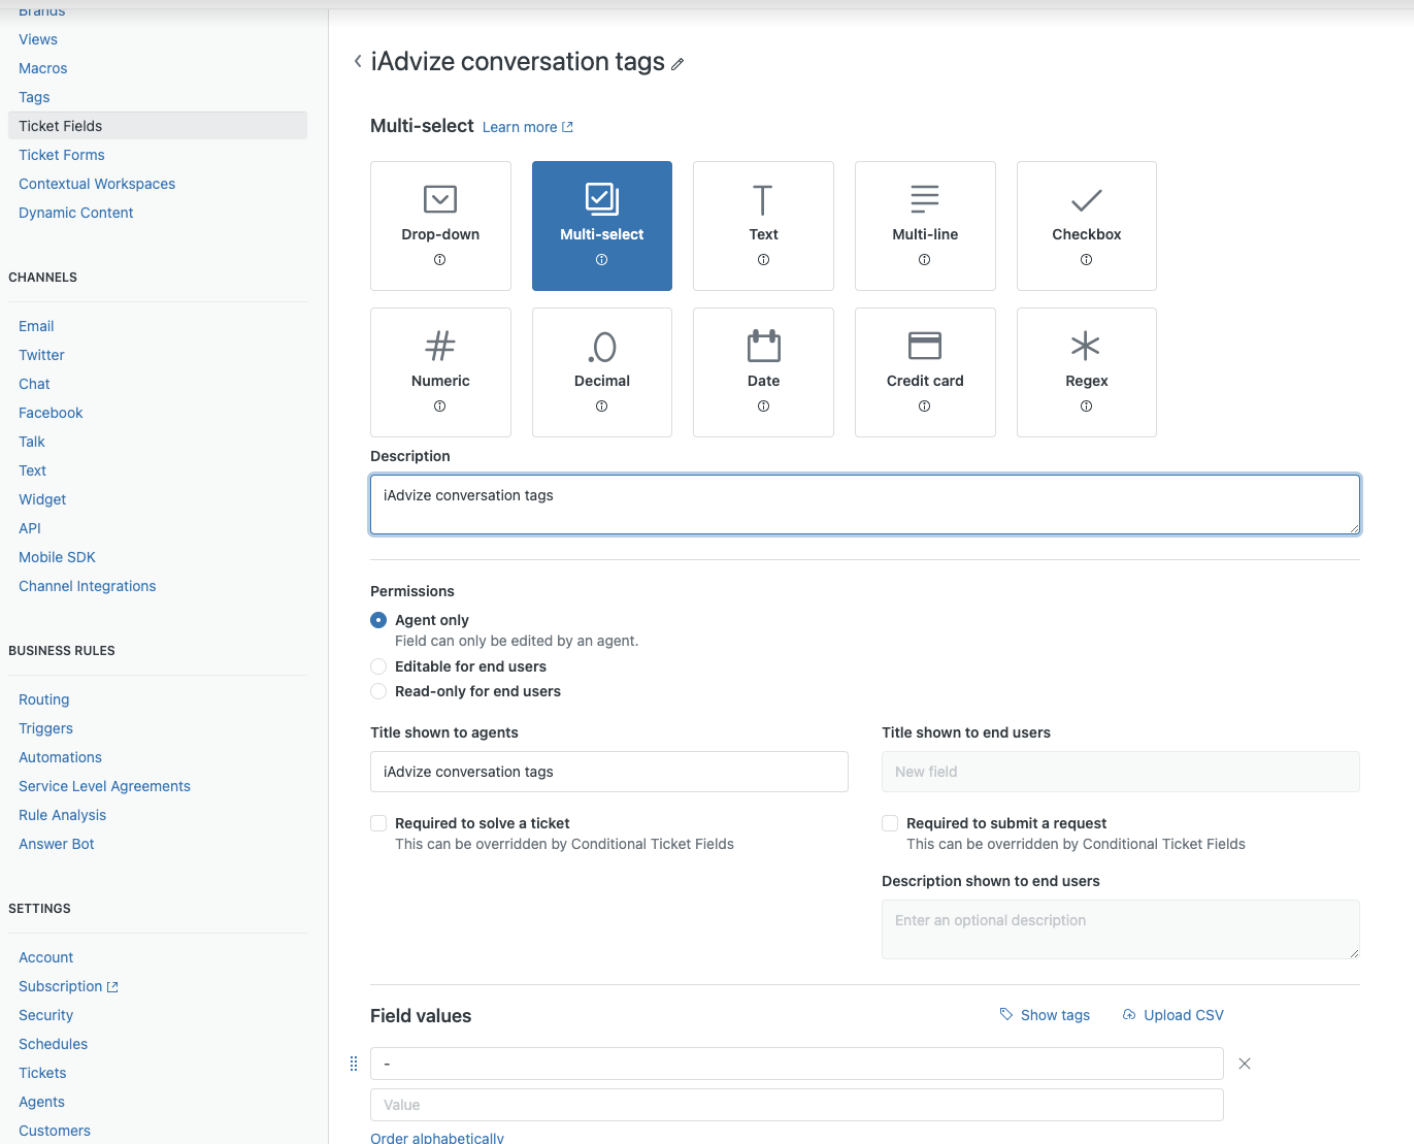The width and height of the screenshot is (1414, 1144).
Task: Select the Decimal field type
Action: coord(602,372)
